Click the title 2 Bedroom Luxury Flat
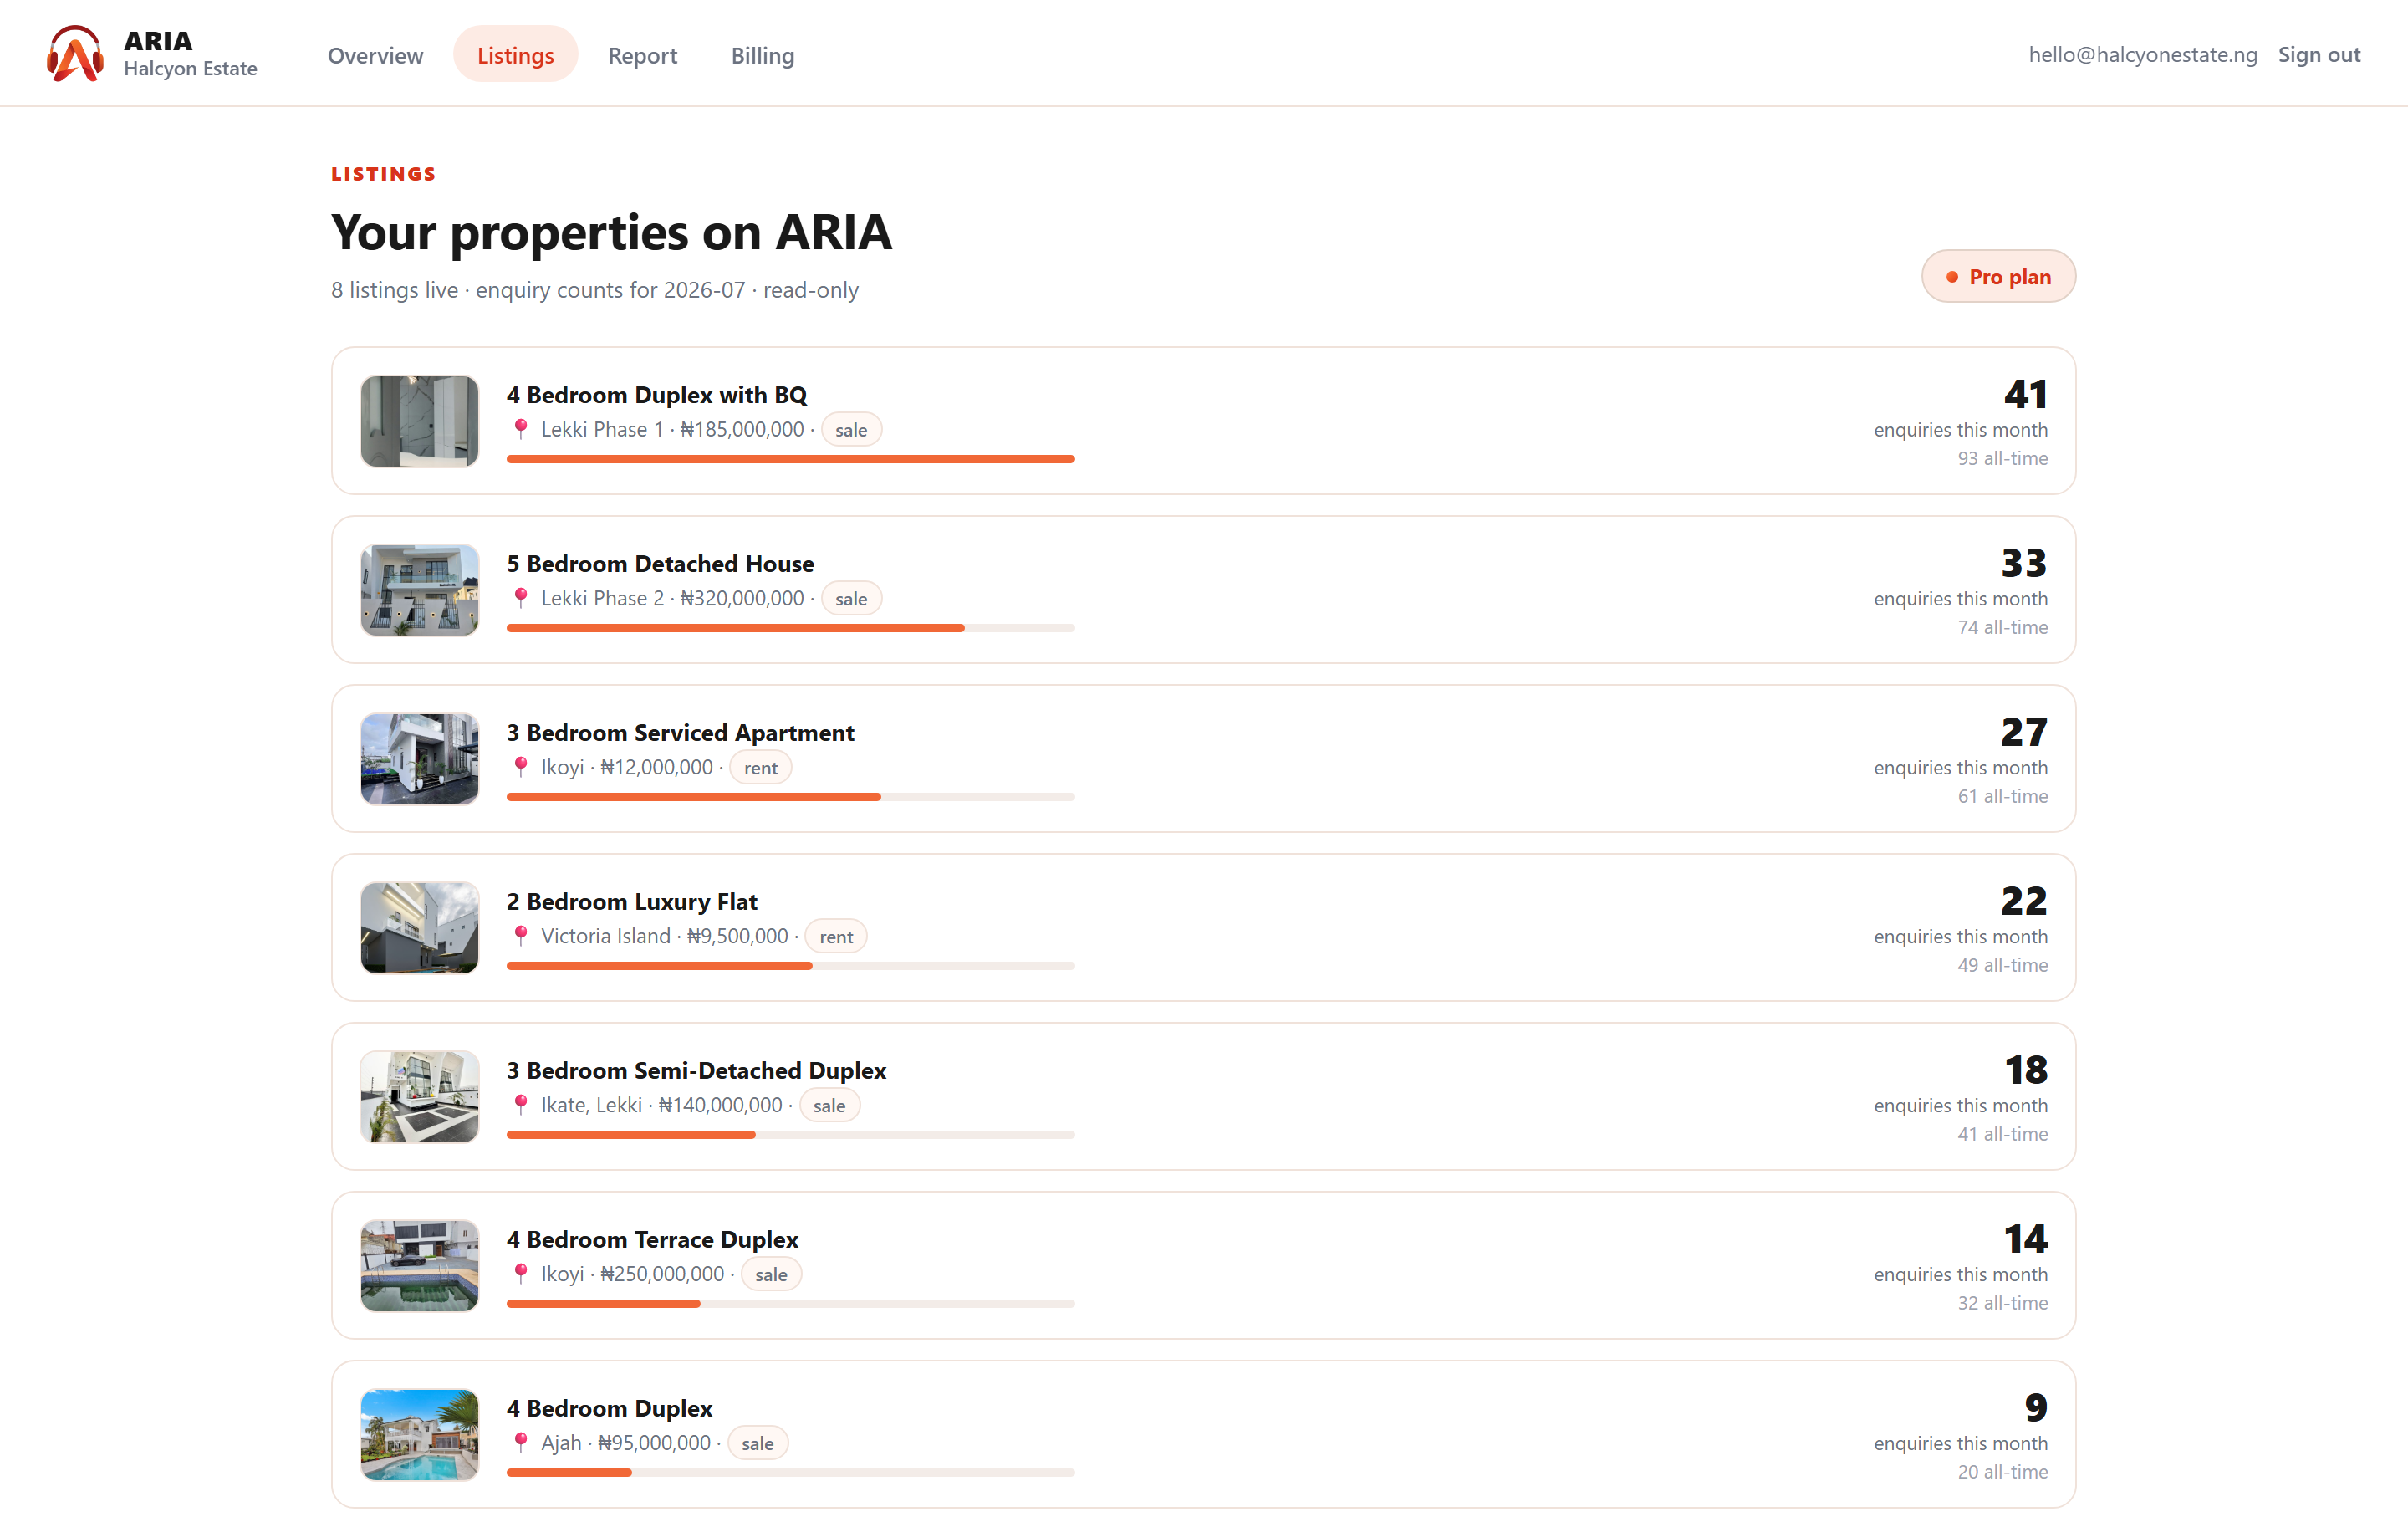 632,902
